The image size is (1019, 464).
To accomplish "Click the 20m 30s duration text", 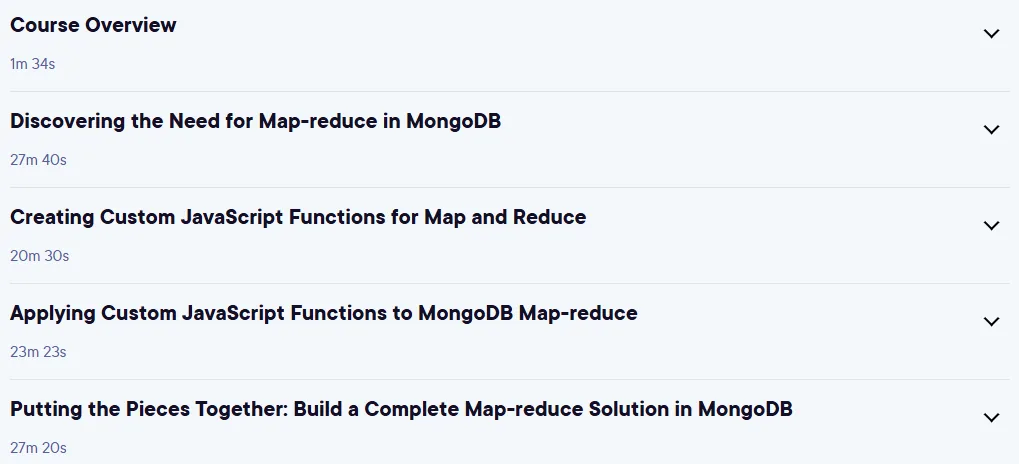I will click(x=40, y=256).
